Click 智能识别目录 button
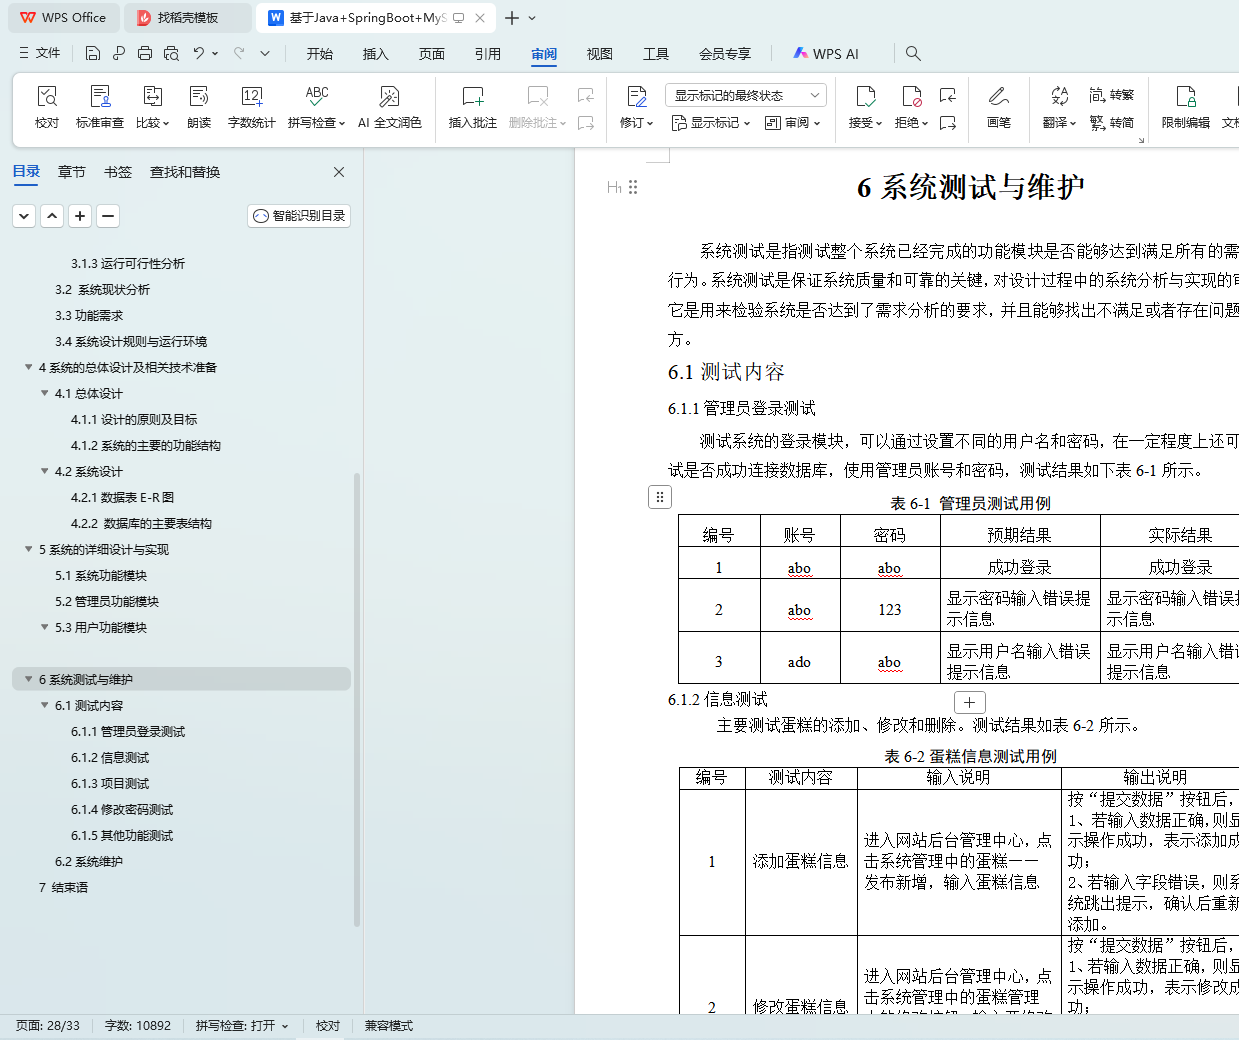This screenshot has width=1239, height=1040. click(x=299, y=216)
